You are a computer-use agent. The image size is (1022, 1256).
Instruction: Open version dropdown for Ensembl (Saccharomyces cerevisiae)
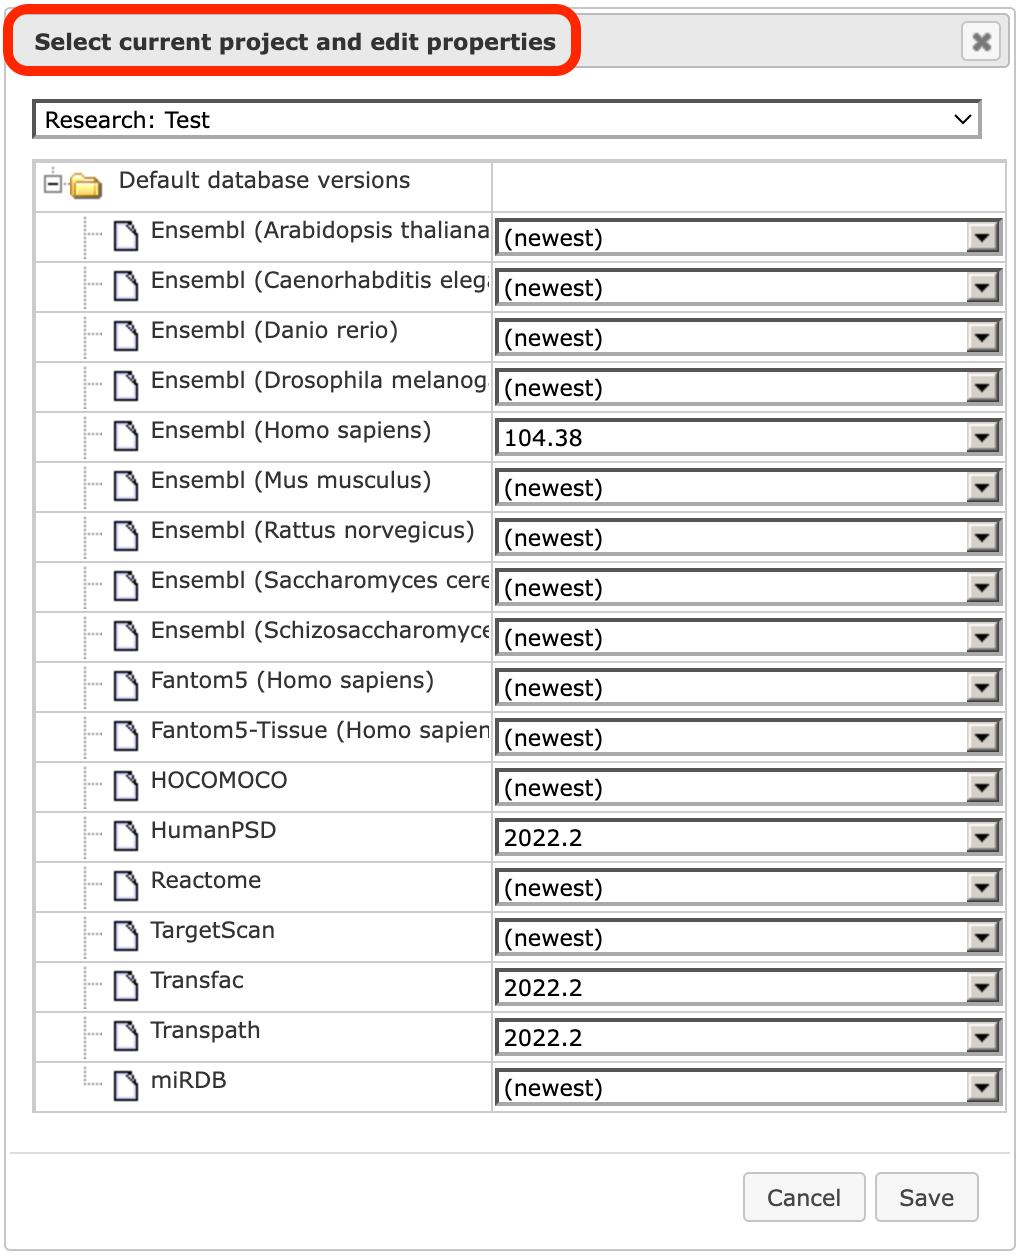click(x=749, y=587)
